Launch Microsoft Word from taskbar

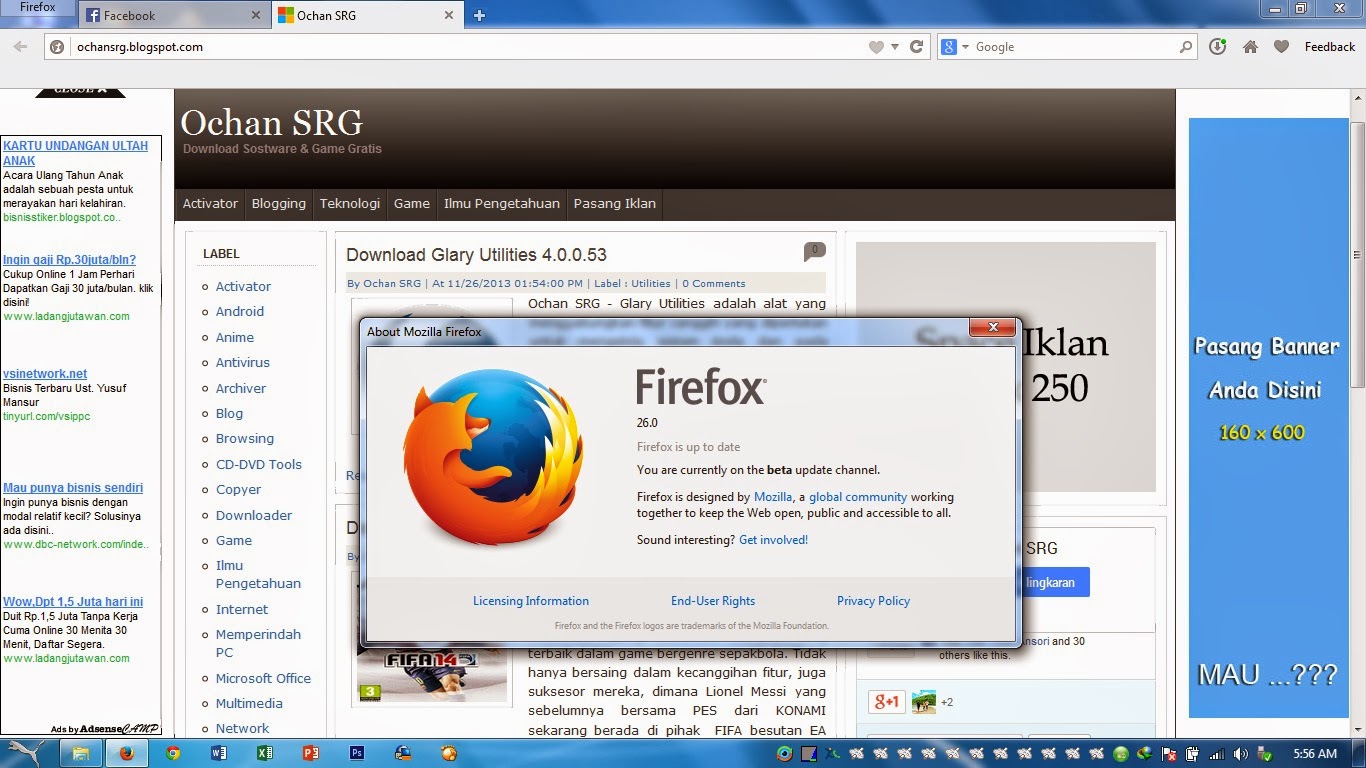(219, 753)
